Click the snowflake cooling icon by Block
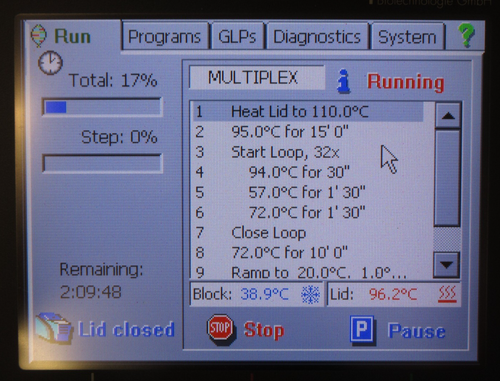Screen dimensions: 500x381 310,294
